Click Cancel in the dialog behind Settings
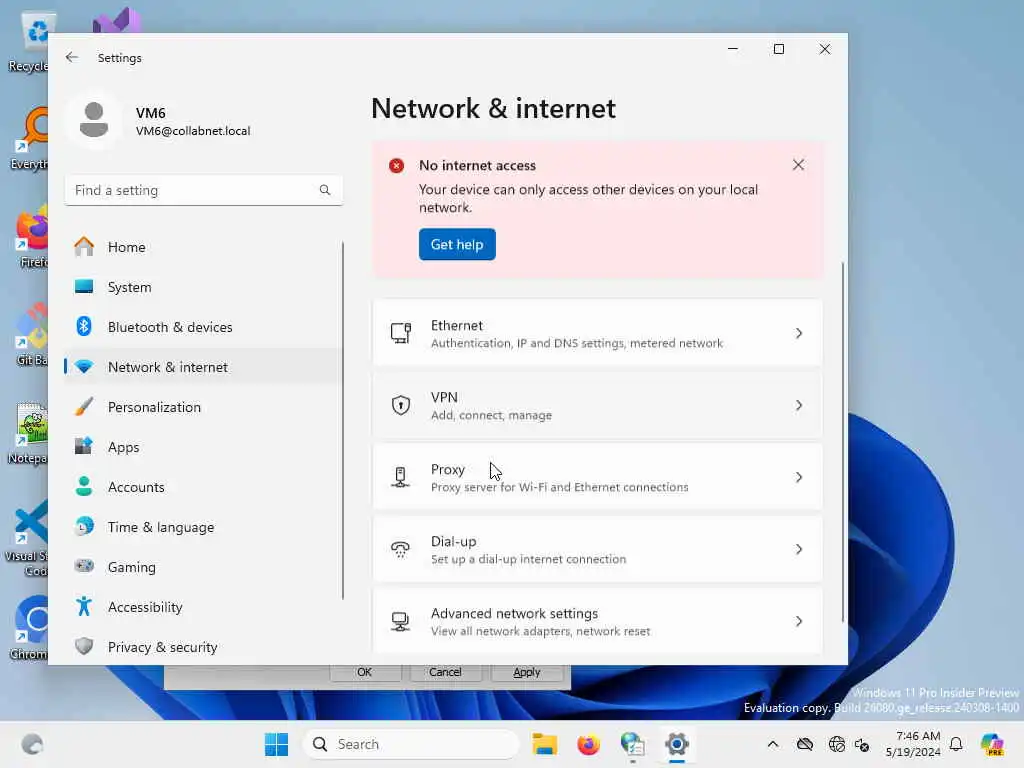Viewport: 1024px width, 768px height. 445,672
